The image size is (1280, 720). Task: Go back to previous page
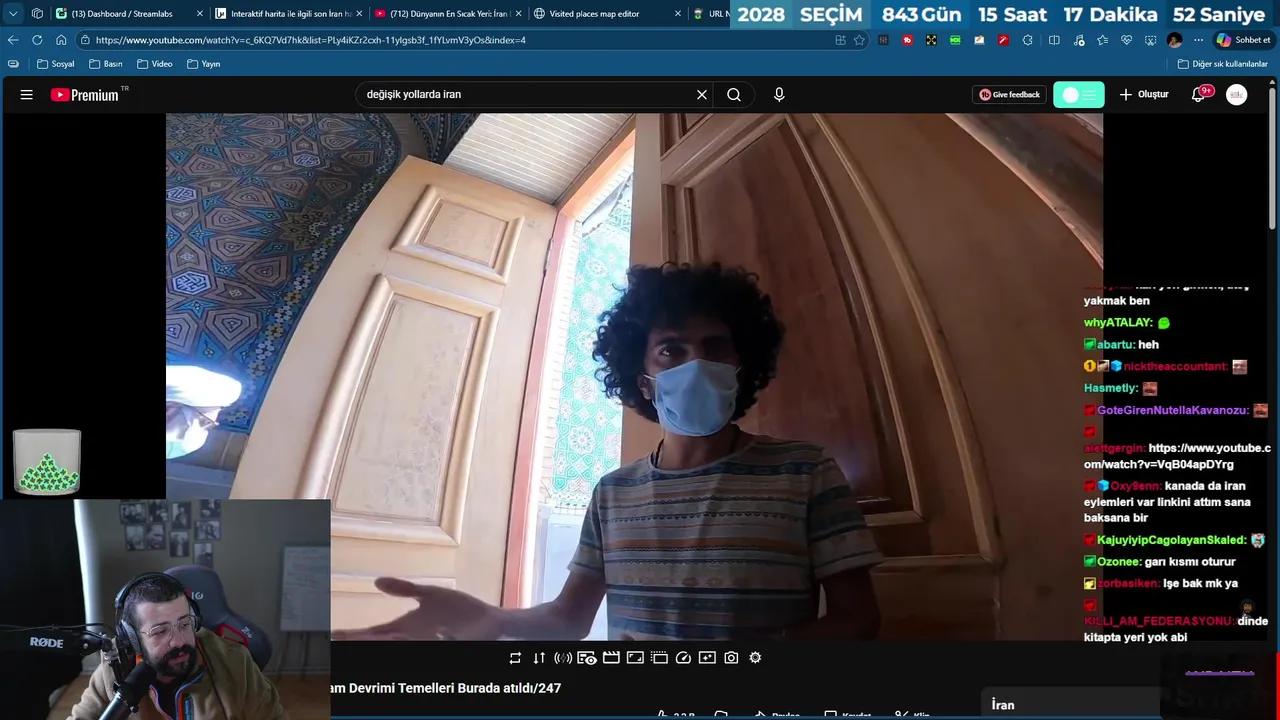point(13,40)
